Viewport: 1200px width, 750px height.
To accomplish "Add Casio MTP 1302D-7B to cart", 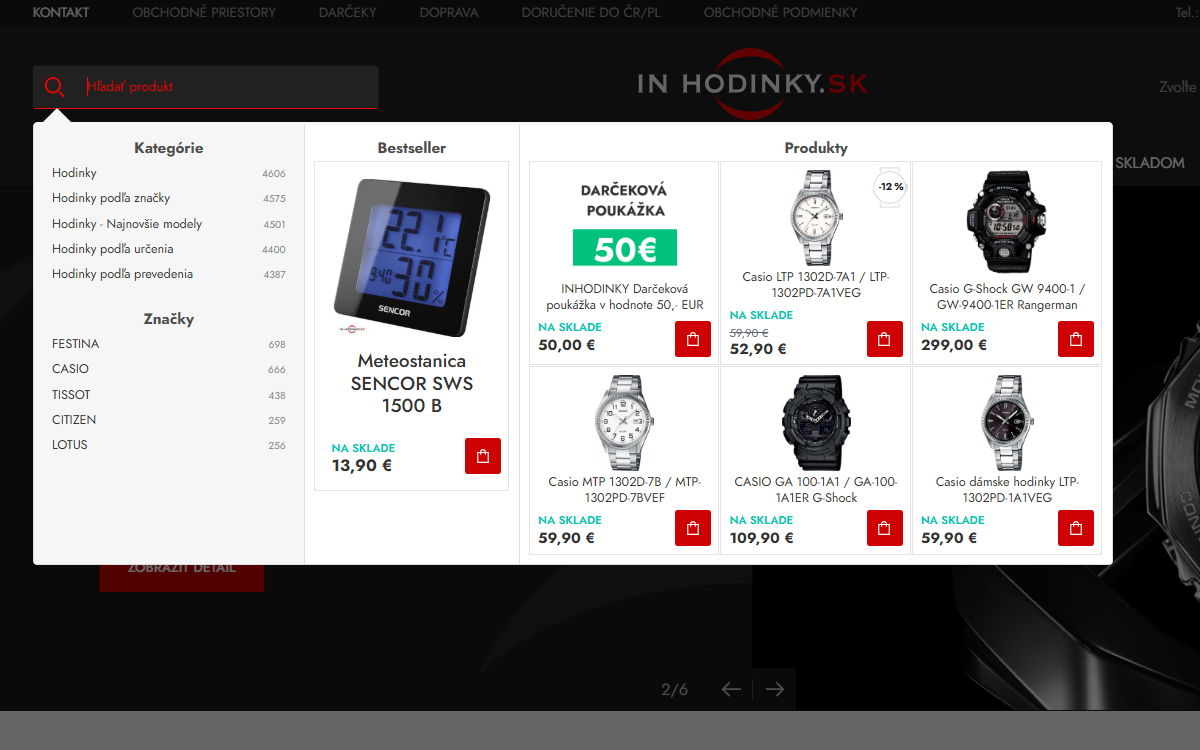I will (692, 528).
